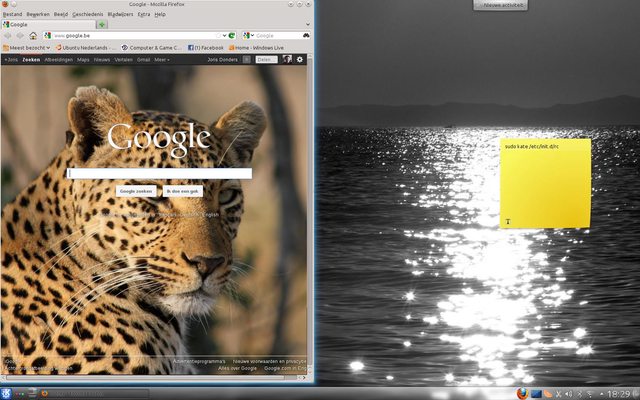640x400 pixels.
Task: Open the address bar history dropdown arrow
Action: click(x=224, y=36)
